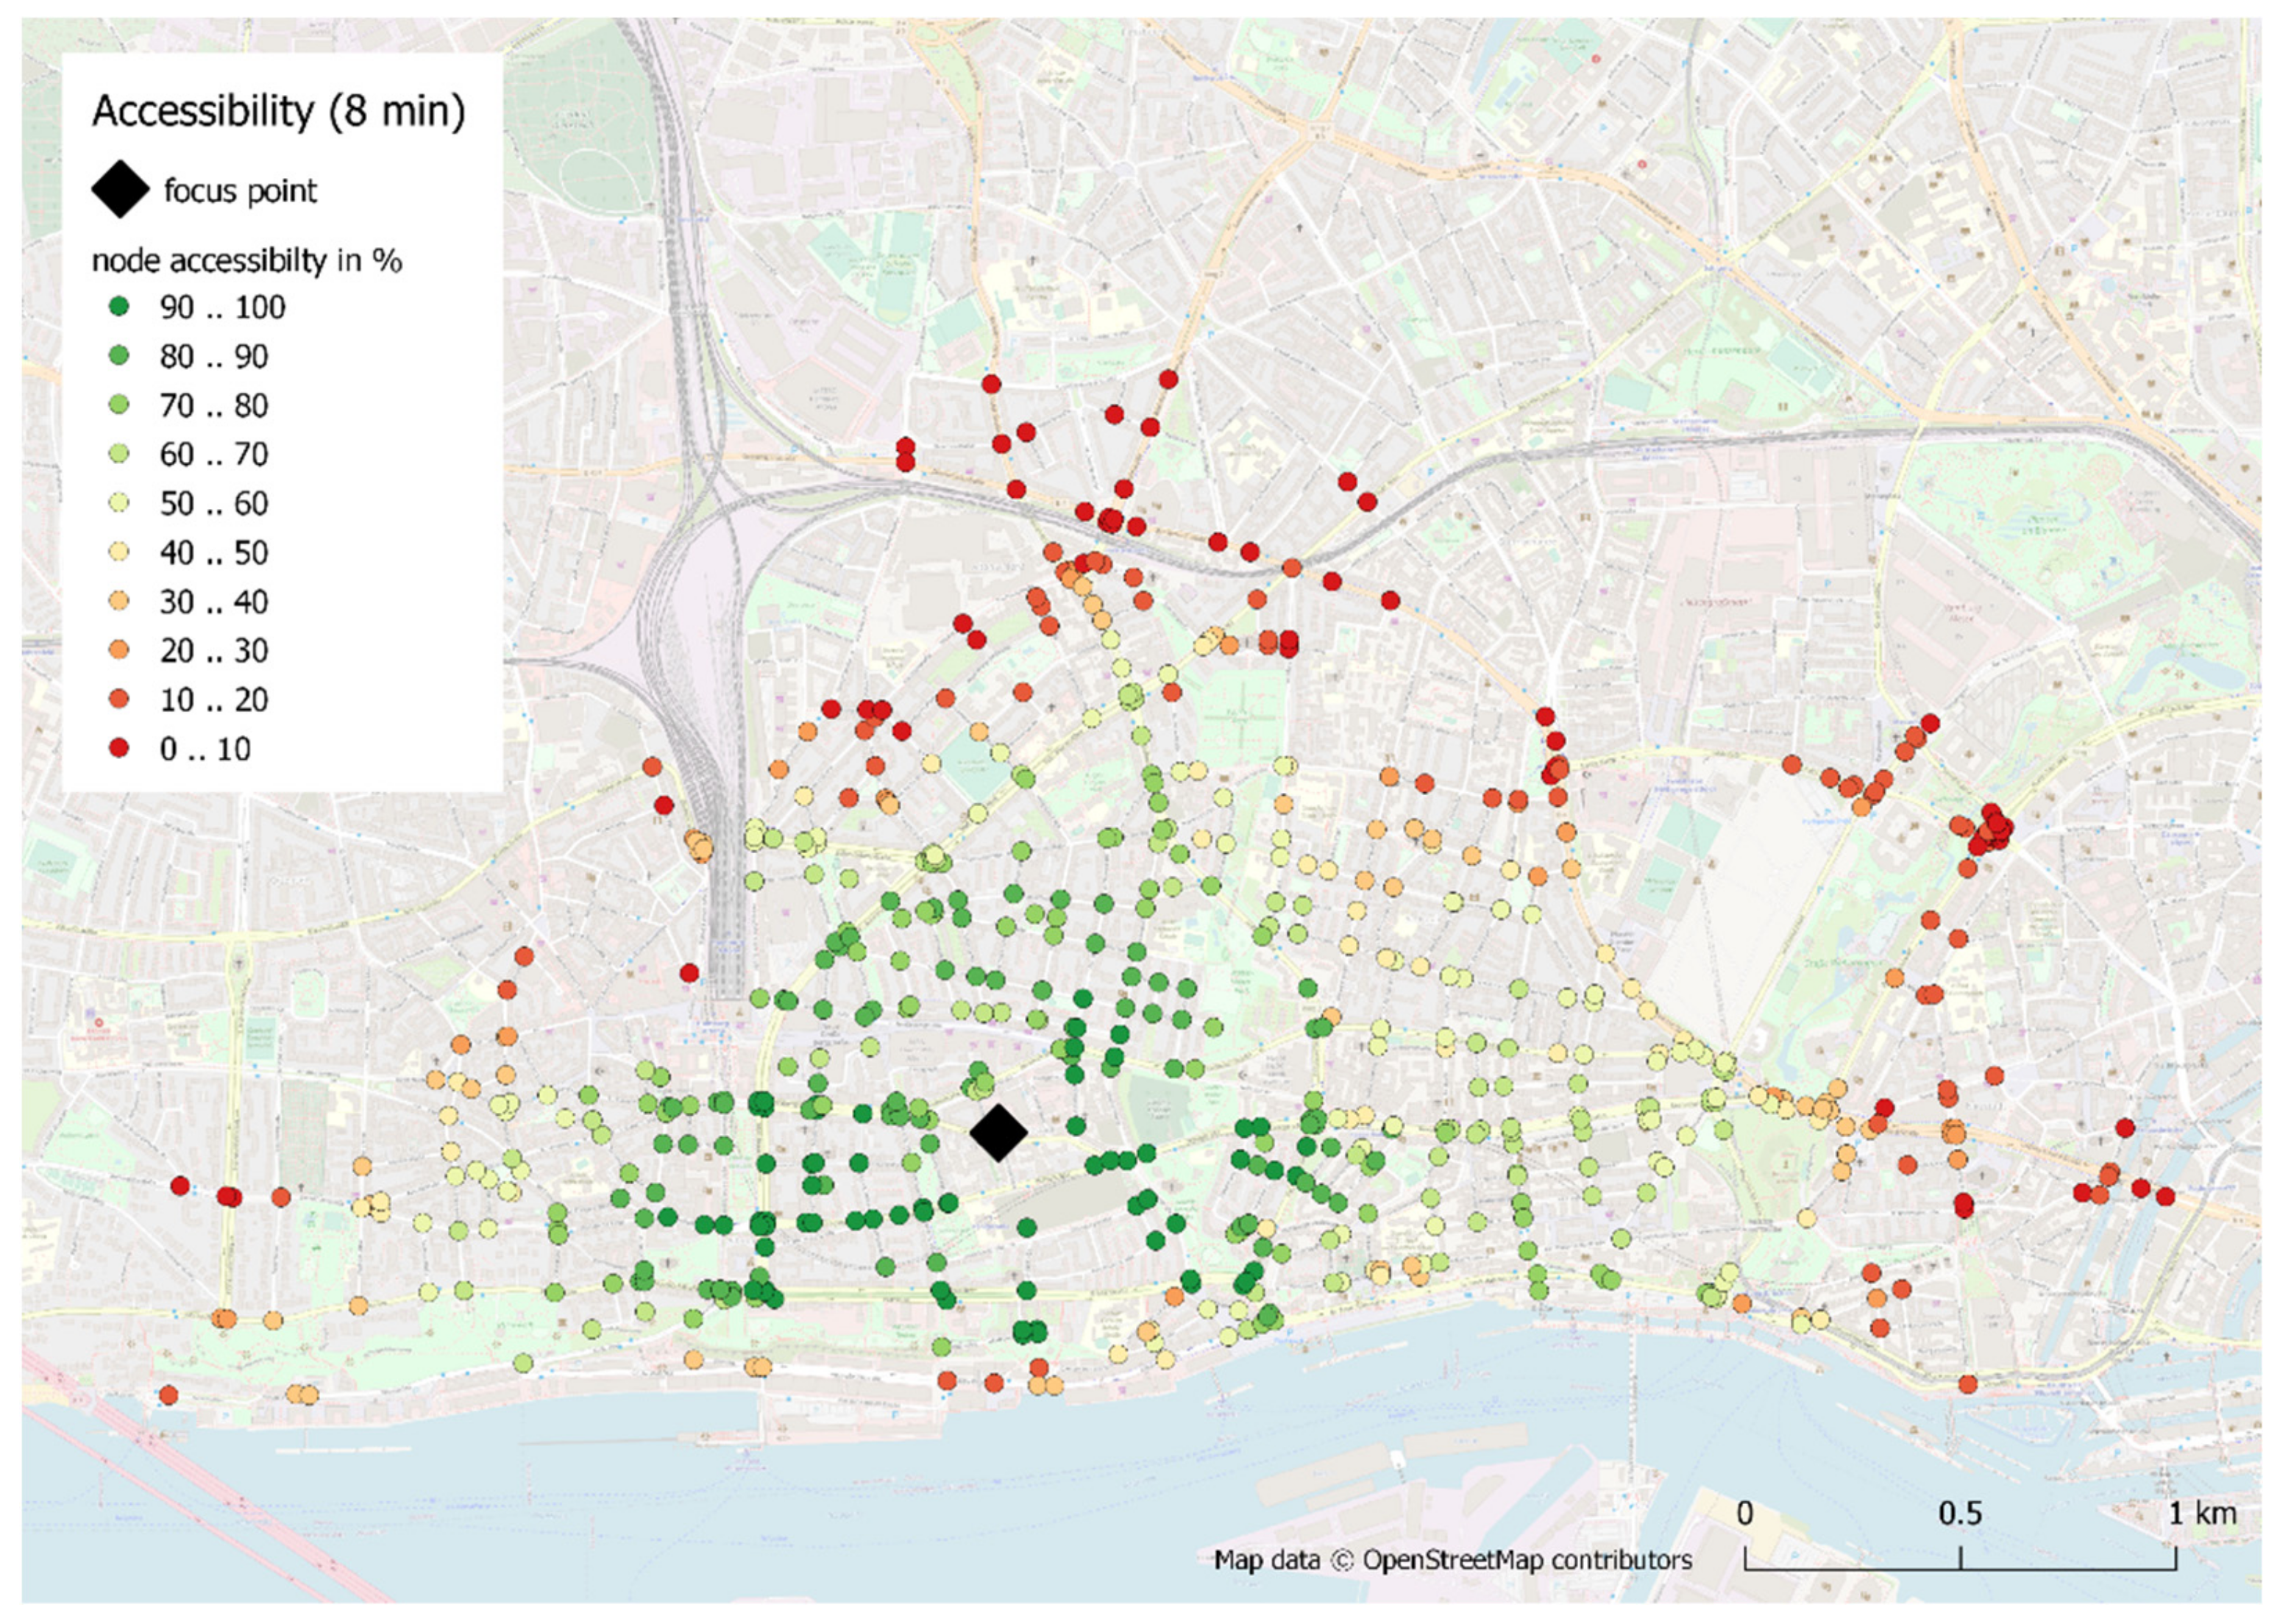The image size is (2280, 1624).
Task: Click the 70 .. 80 legend swatch
Action: coord(119,405)
